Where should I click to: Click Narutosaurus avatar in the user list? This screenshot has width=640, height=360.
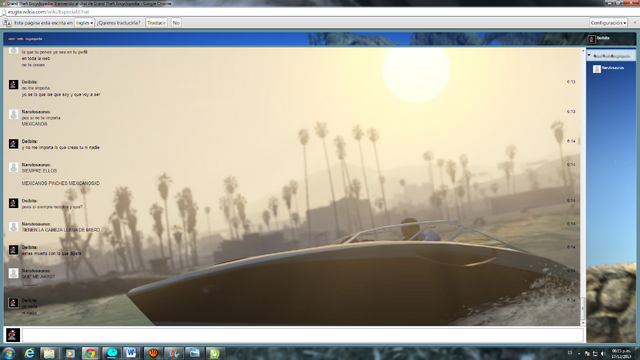pos(597,69)
